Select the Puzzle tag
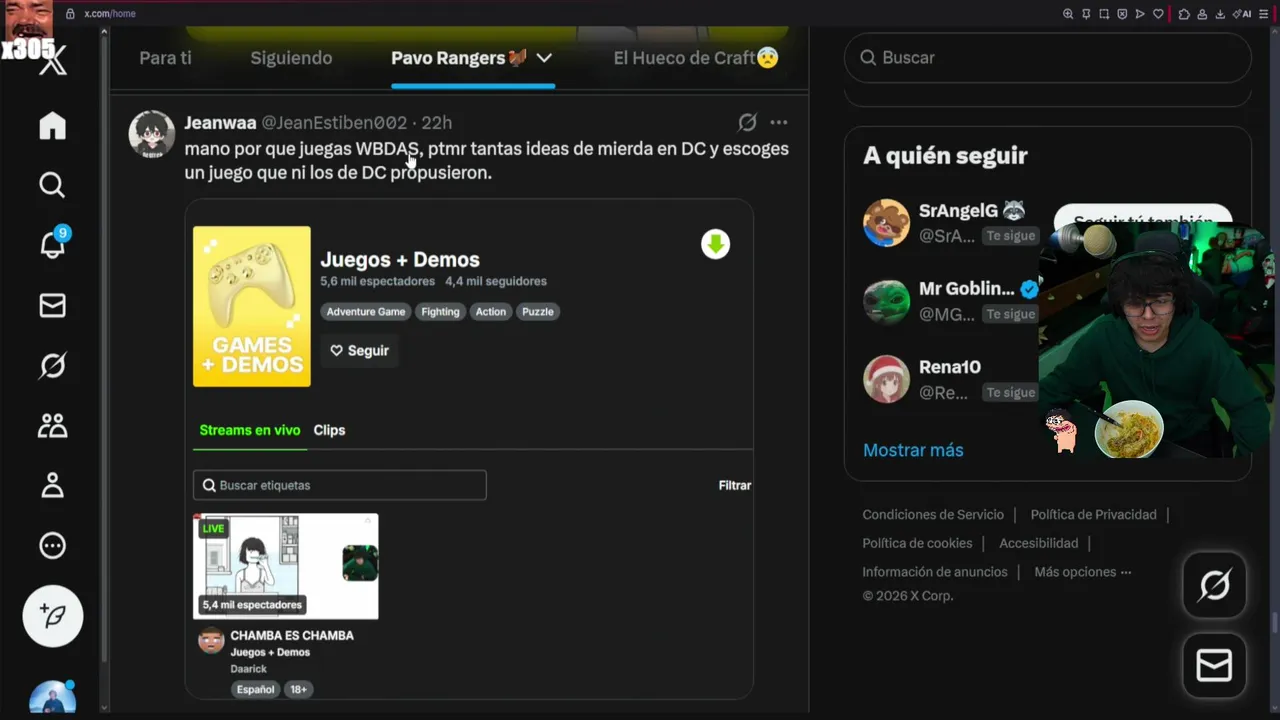Viewport: 1280px width, 720px height. 538,312
